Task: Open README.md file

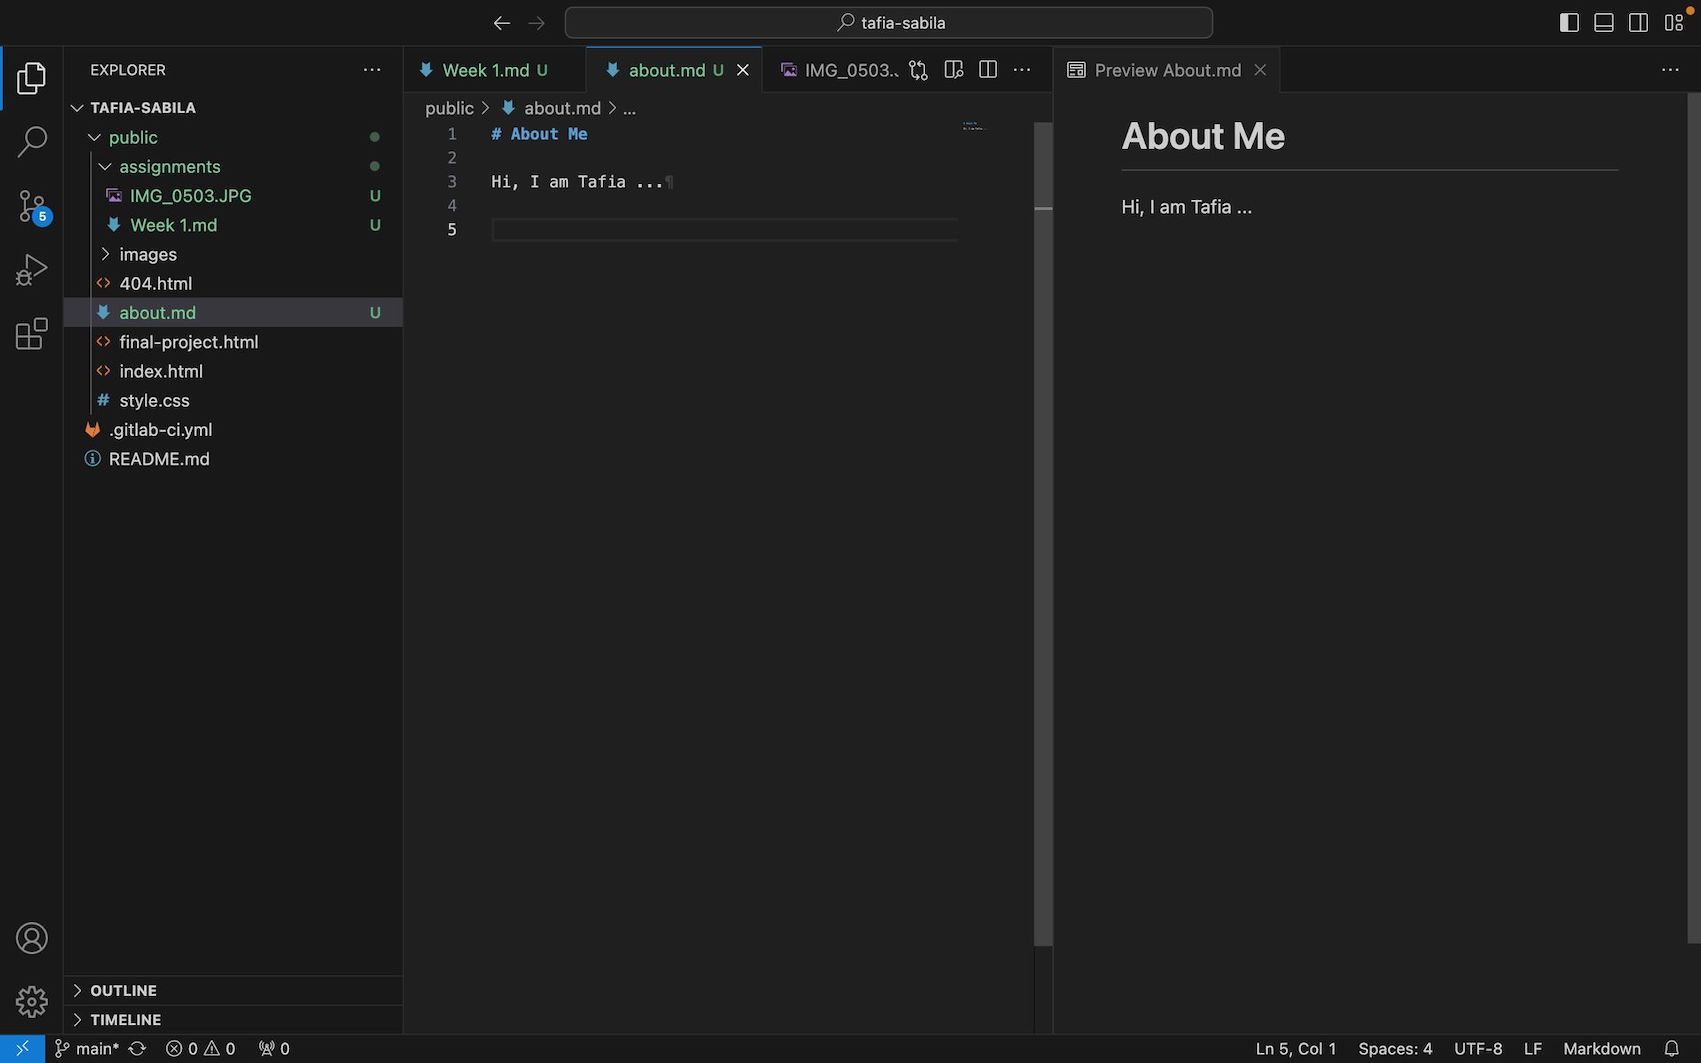Action: [x=233, y=459]
